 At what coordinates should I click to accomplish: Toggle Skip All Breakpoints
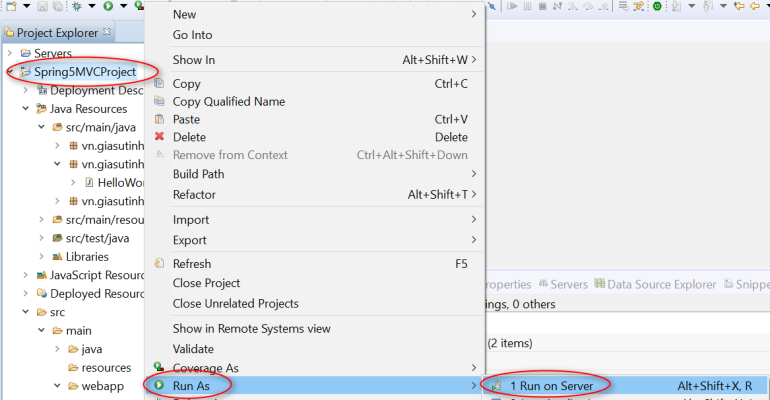[492, 6]
